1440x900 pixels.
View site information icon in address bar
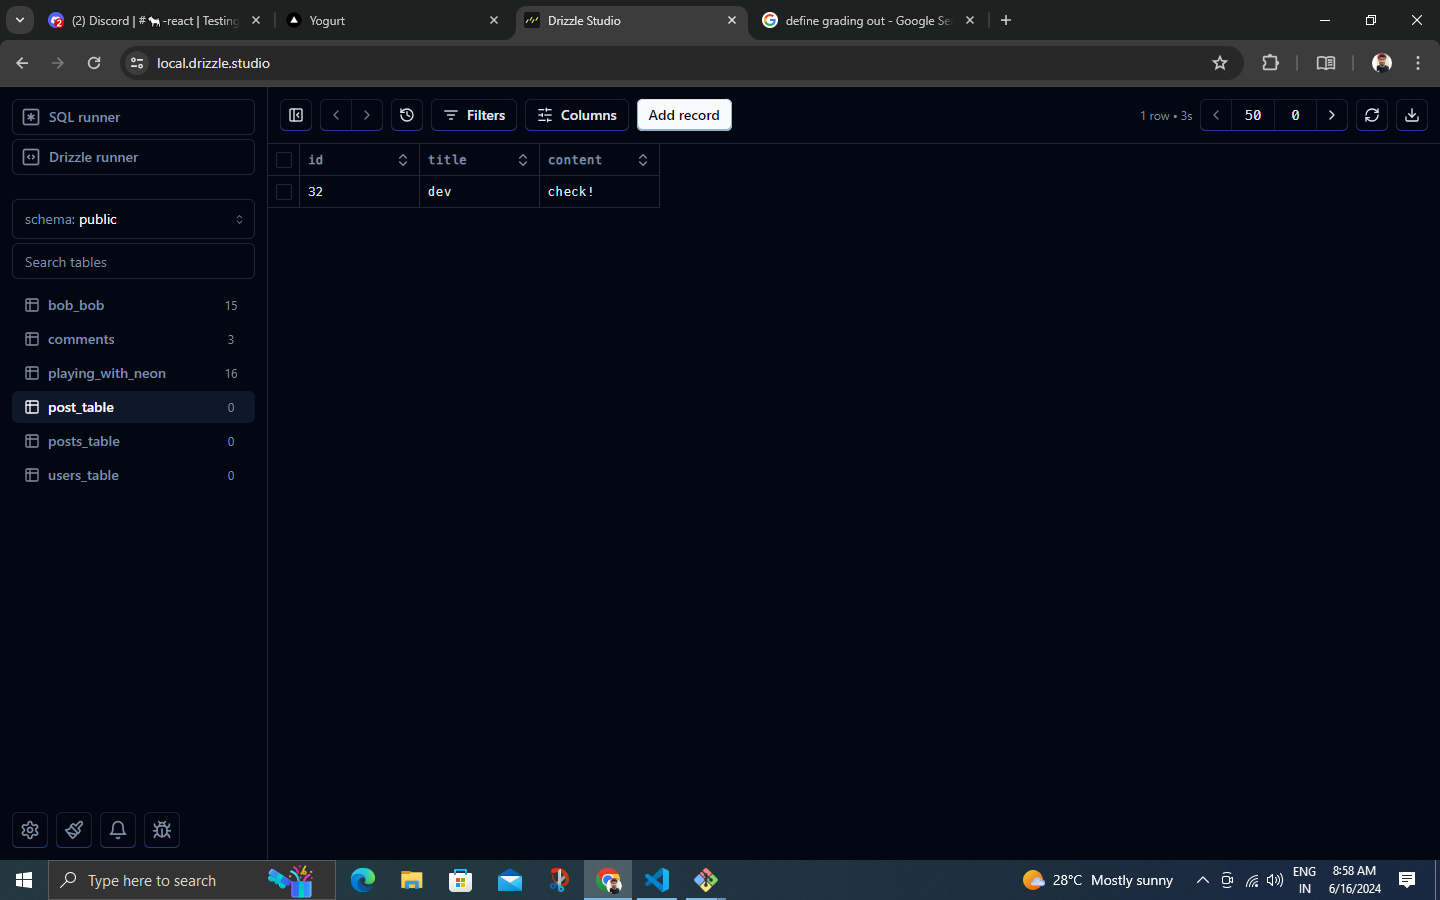(x=138, y=63)
